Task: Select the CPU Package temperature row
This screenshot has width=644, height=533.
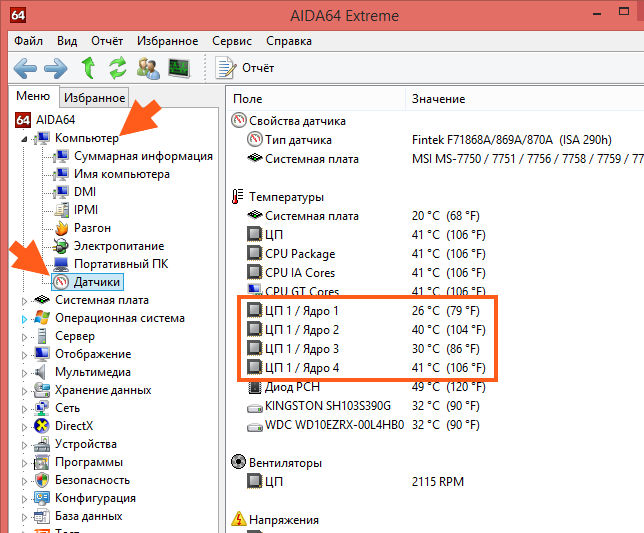Action: [366, 254]
